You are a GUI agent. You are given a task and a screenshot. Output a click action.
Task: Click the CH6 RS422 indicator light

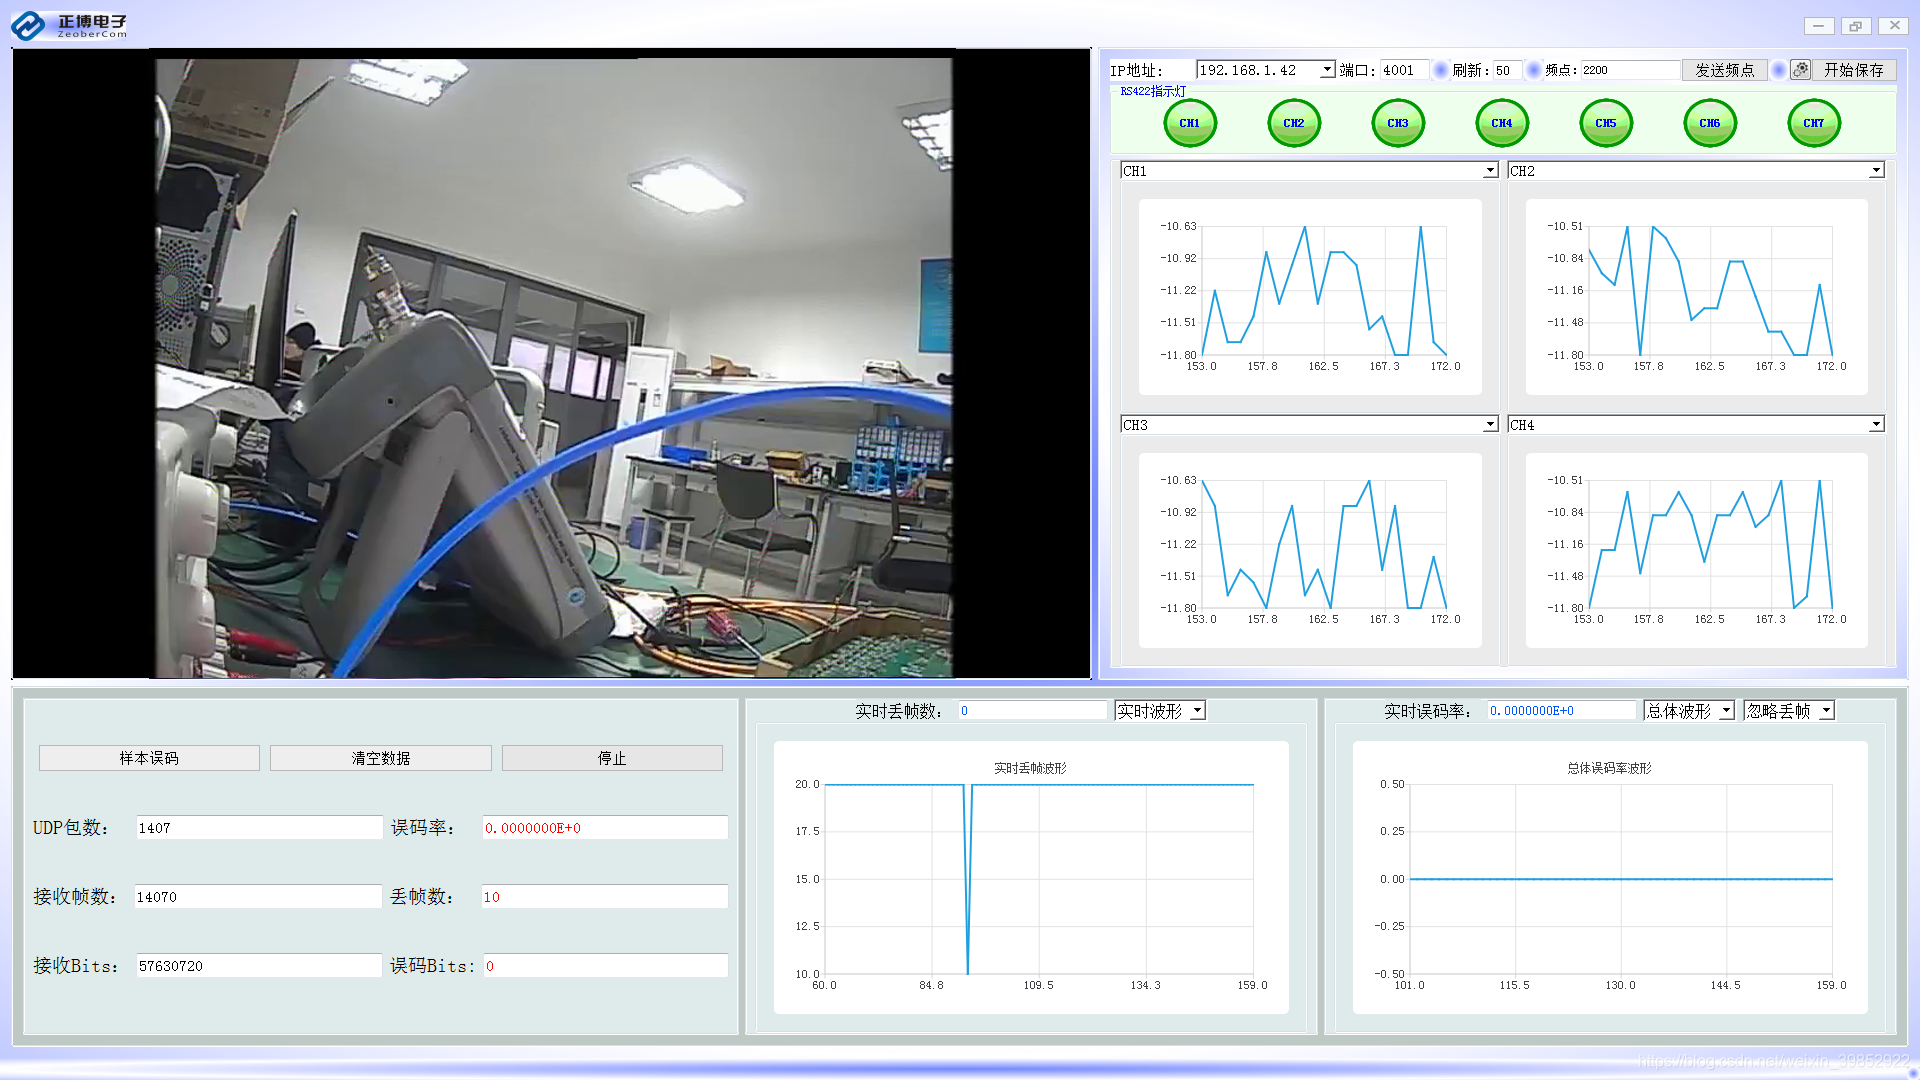(x=1709, y=123)
